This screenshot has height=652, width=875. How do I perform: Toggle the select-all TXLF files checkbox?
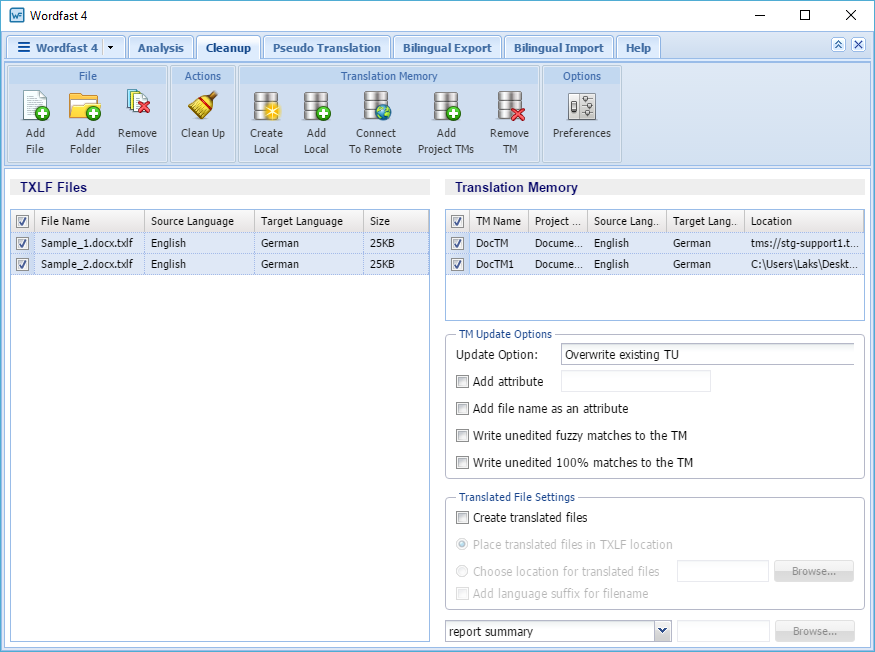22,222
